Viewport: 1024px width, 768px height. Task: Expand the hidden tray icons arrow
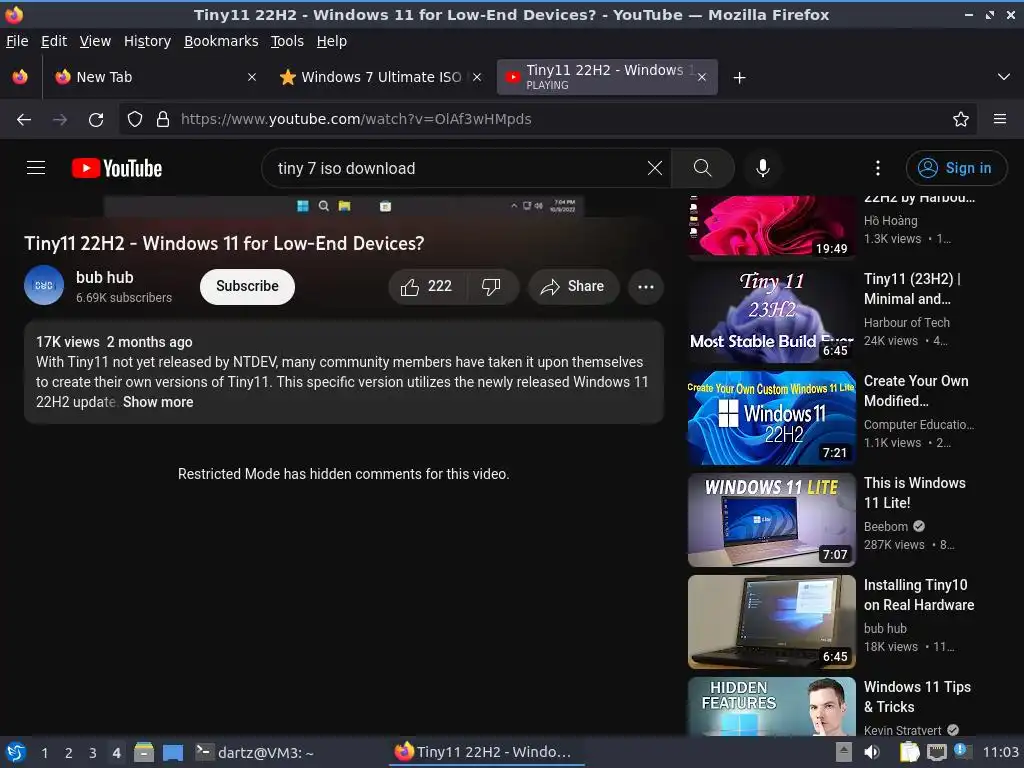844,752
